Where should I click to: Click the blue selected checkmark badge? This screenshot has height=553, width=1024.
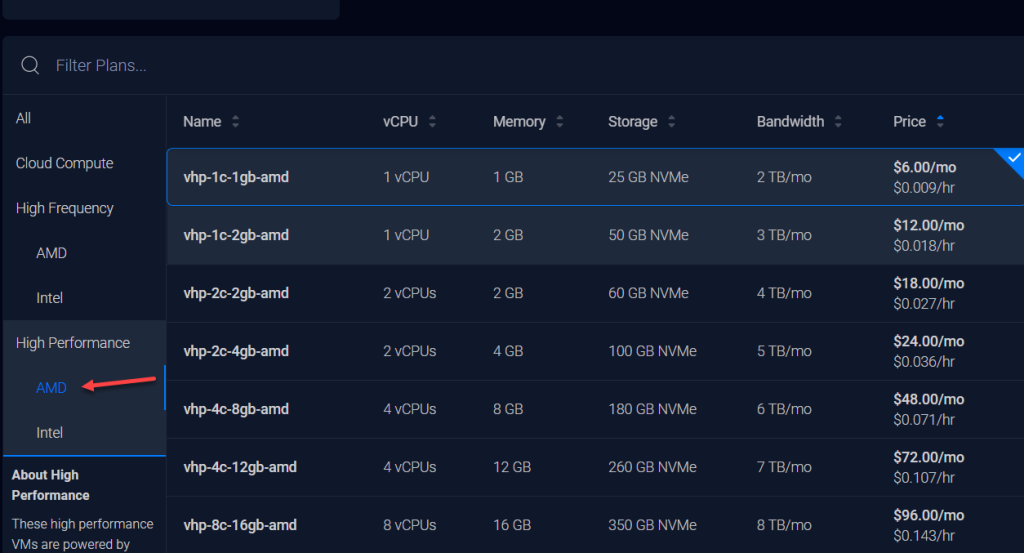pyautogui.click(x=1013, y=159)
